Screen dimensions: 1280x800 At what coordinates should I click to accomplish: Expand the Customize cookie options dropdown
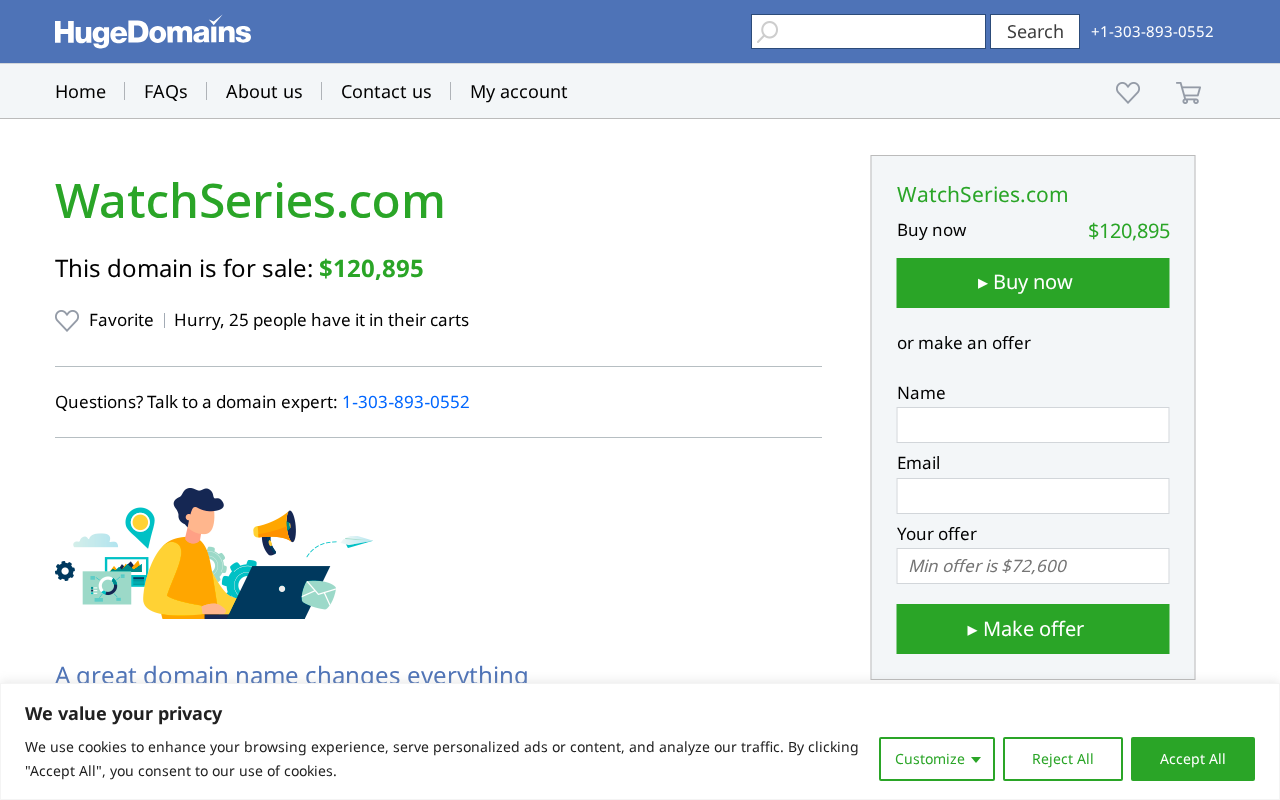(937, 759)
